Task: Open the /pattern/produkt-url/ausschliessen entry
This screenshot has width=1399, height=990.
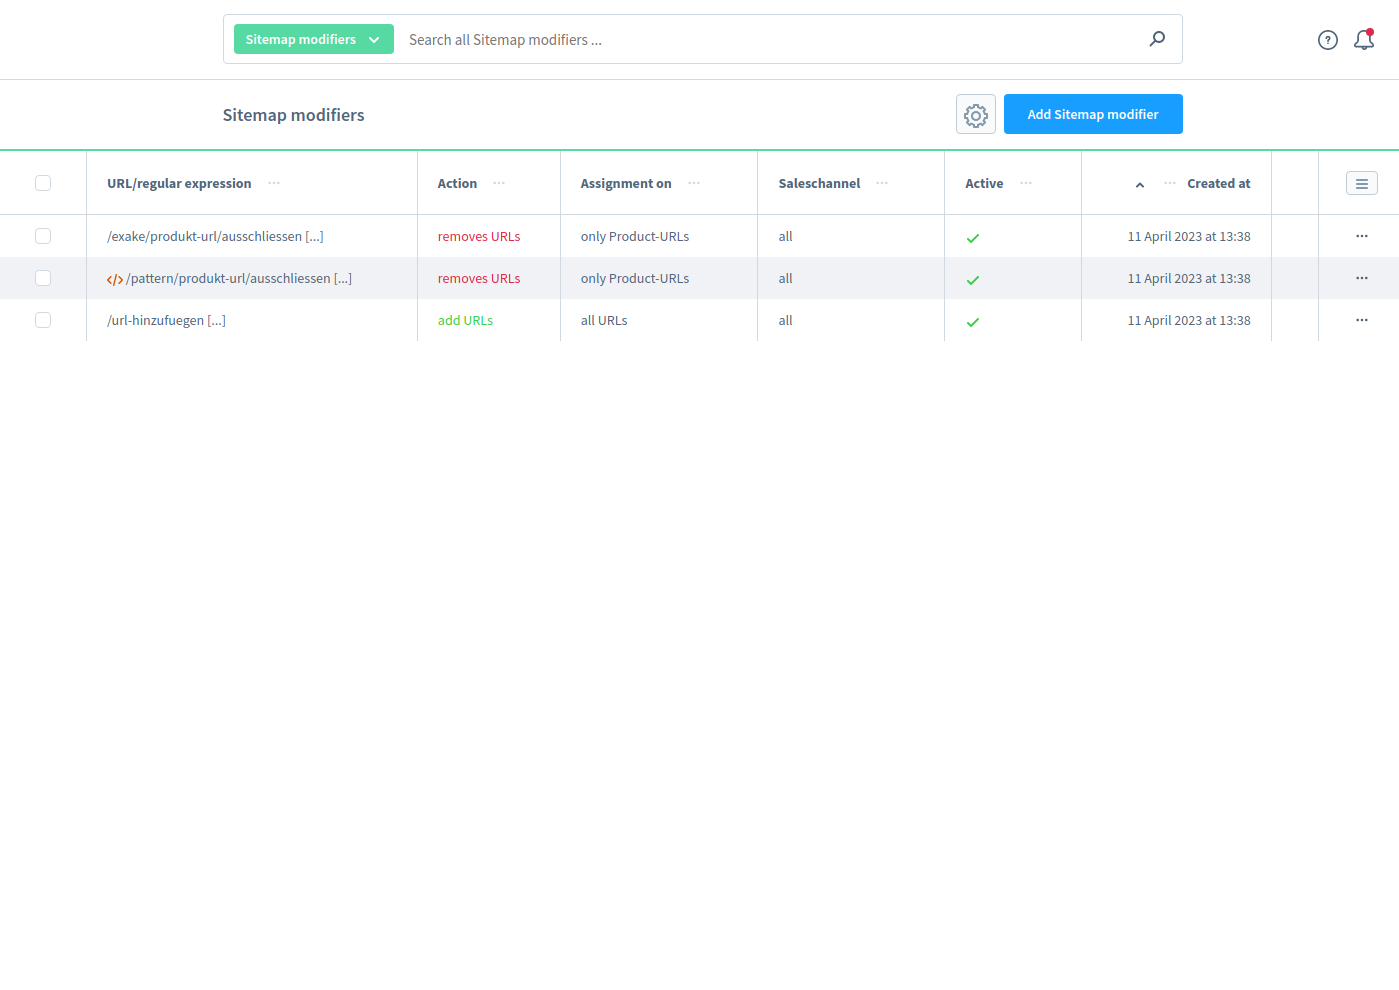Action: [239, 279]
